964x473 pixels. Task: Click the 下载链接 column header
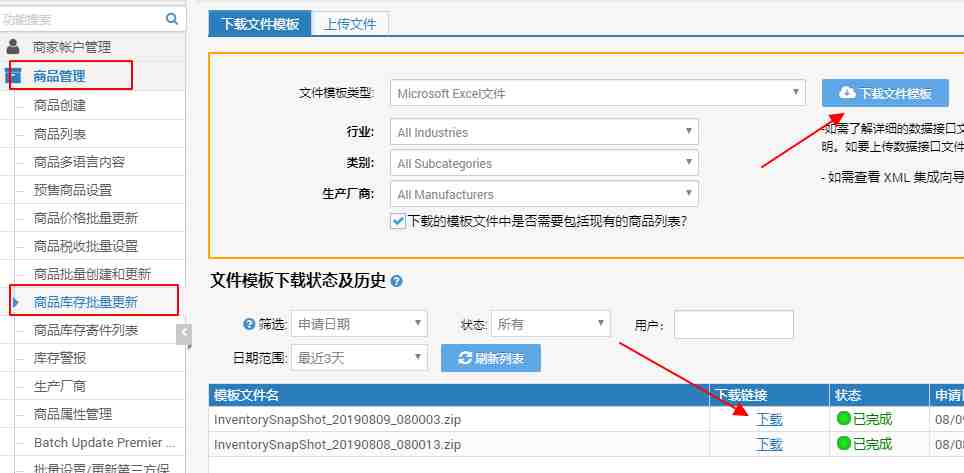click(x=769, y=395)
